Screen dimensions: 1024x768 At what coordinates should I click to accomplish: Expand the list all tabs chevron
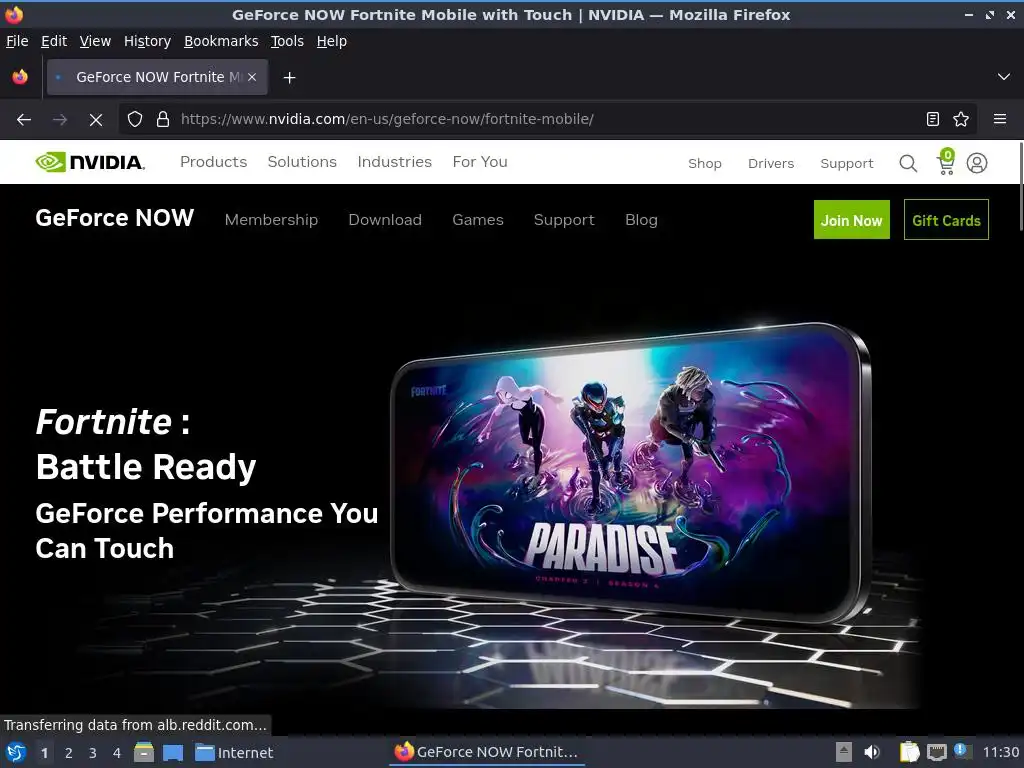click(1004, 77)
